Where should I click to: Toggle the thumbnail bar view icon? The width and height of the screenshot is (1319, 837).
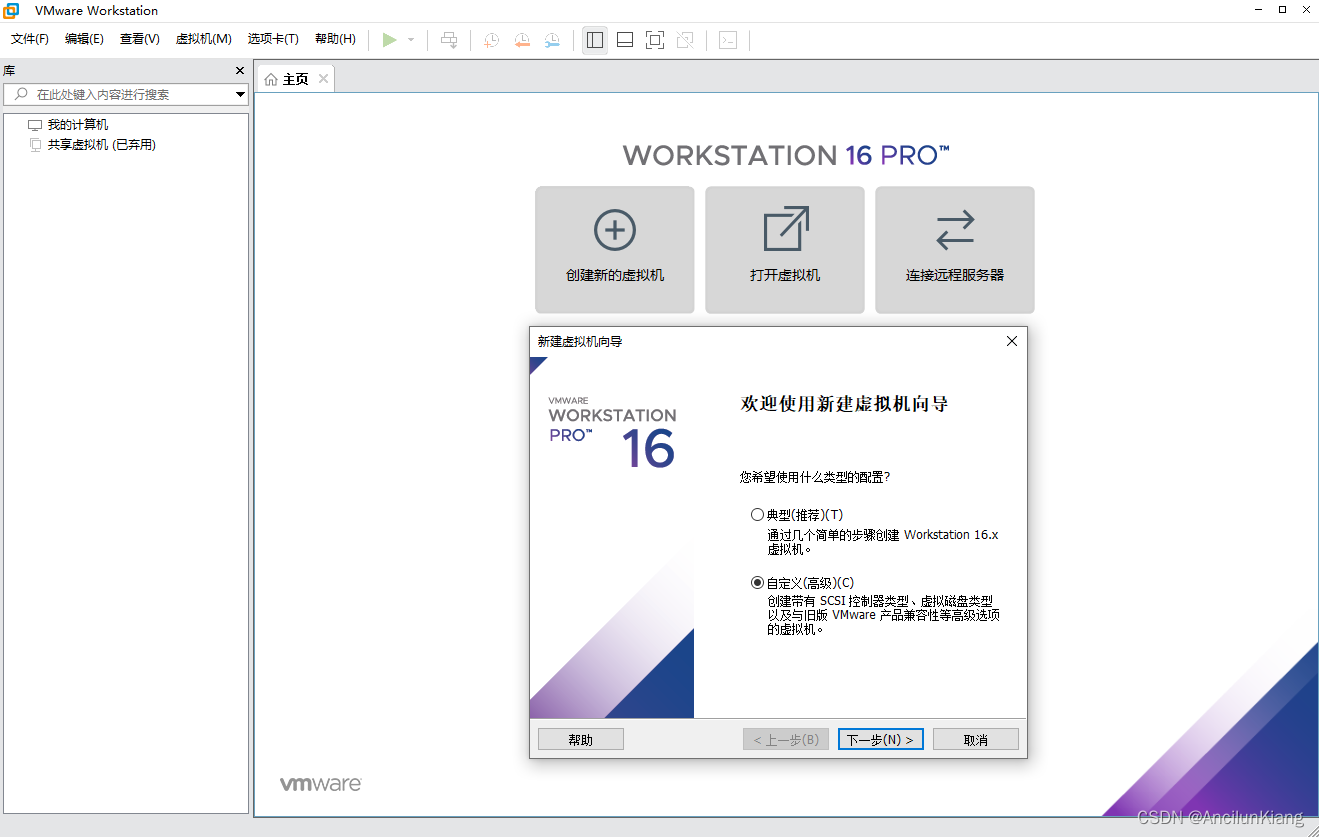(x=625, y=40)
